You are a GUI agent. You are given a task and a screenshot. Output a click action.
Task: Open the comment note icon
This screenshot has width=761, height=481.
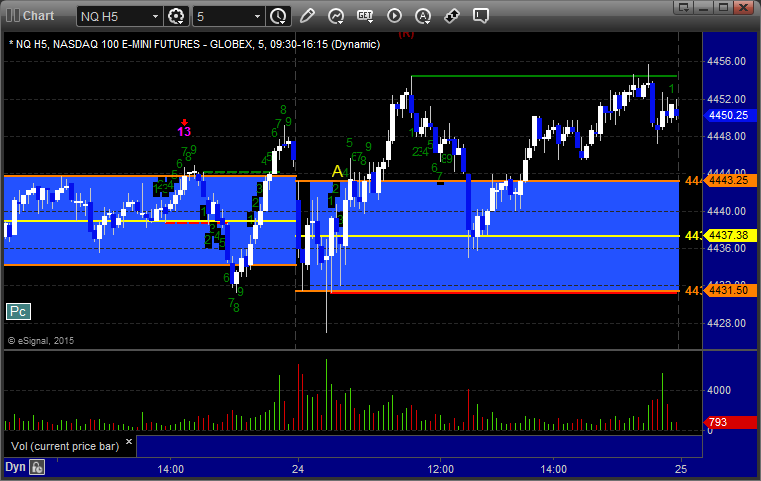[481, 16]
